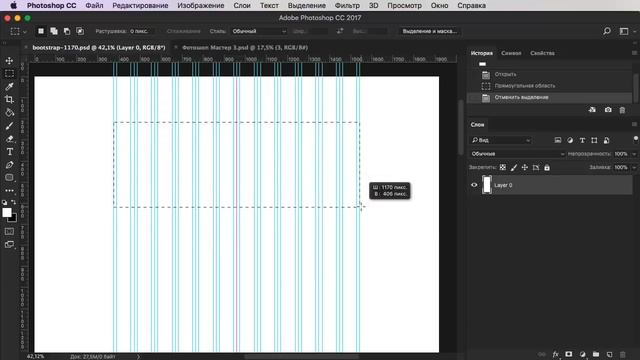Choose Intersect with selection mode
Viewport: 640px width, 360px height.
coord(80,31)
